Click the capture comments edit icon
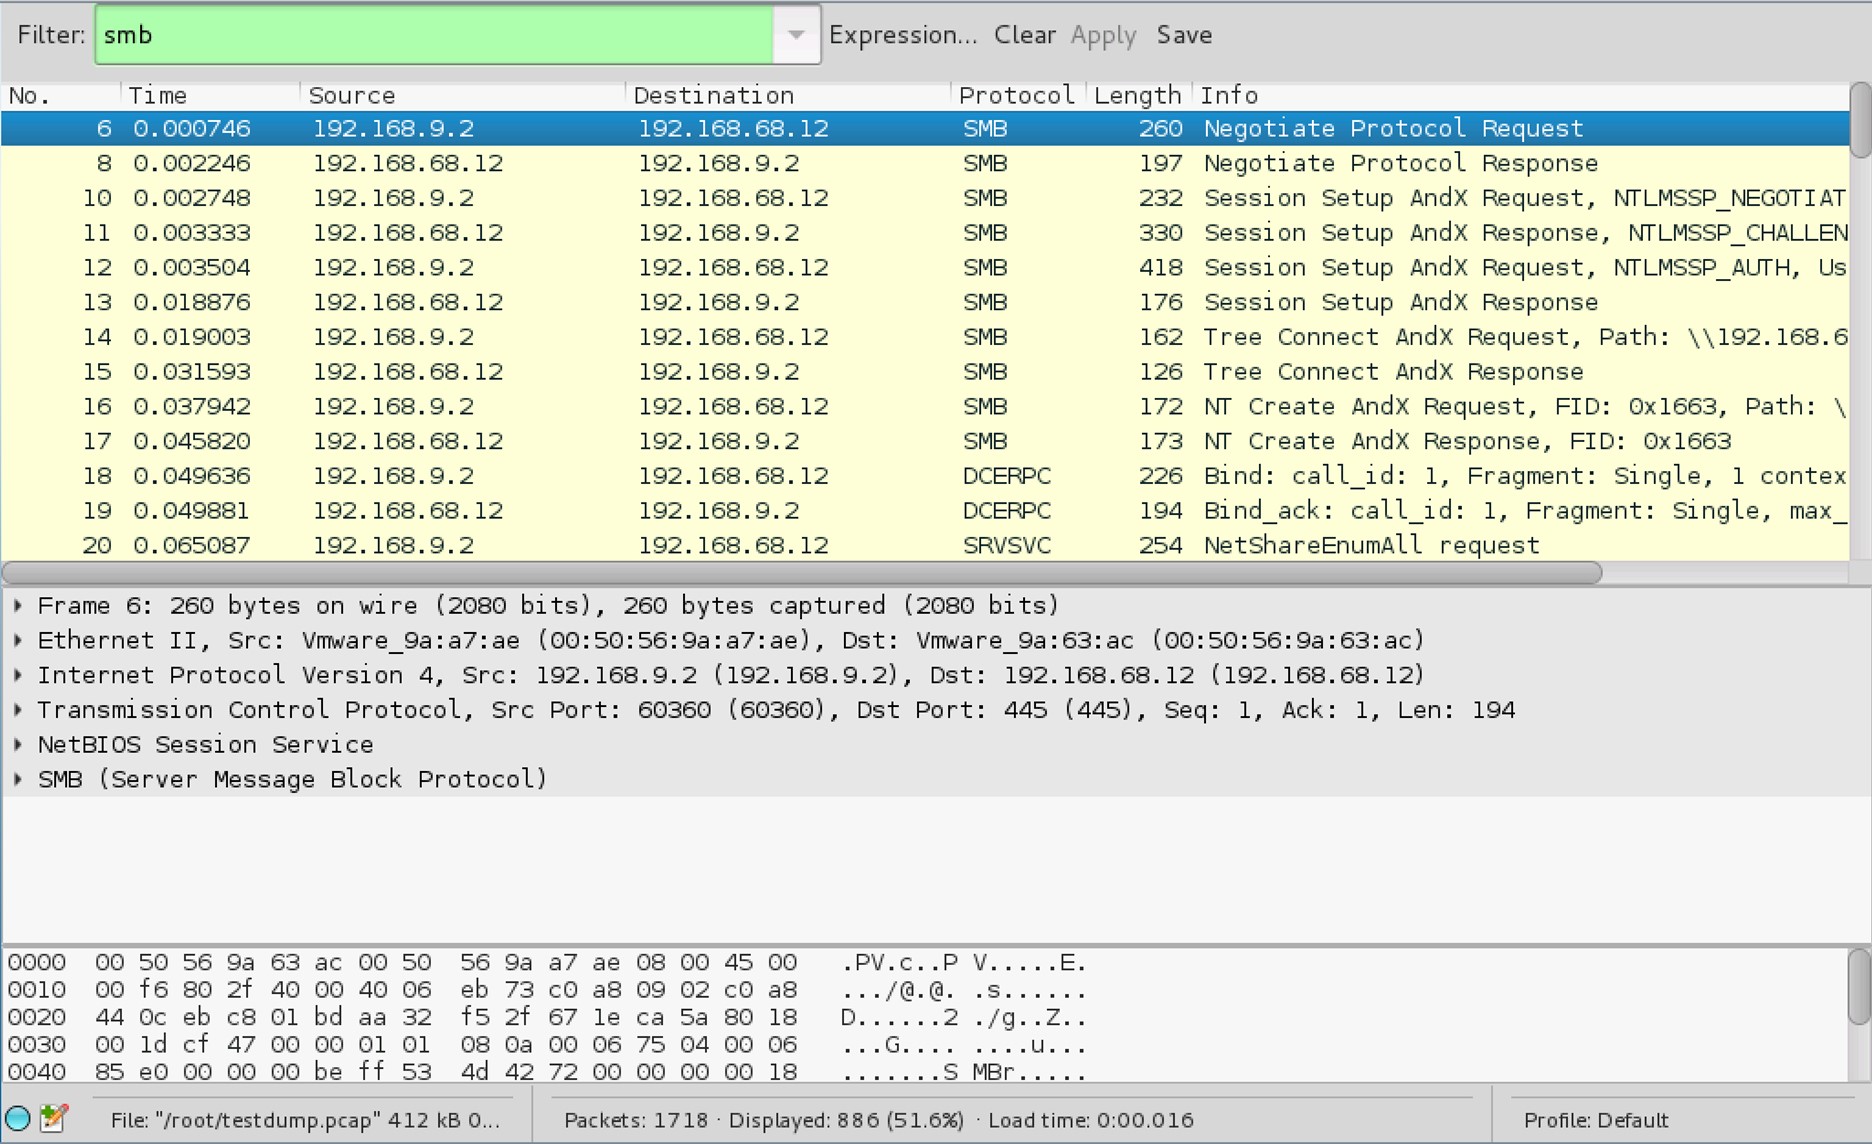The image size is (1872, 1144). click(54, 1118)
